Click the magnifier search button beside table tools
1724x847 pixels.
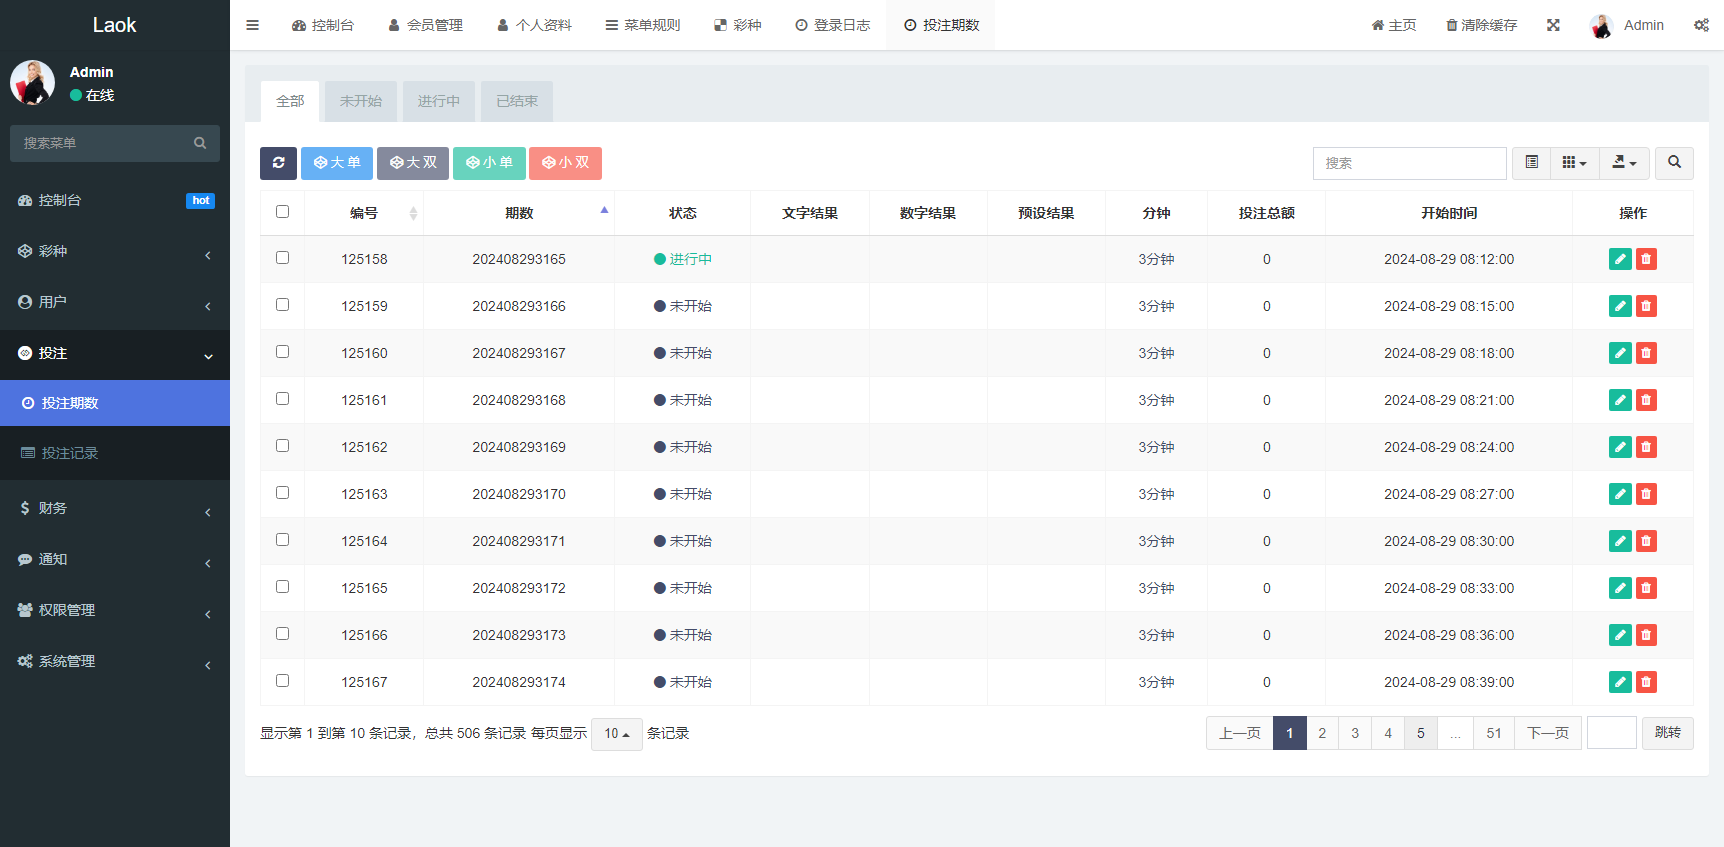1674,163
